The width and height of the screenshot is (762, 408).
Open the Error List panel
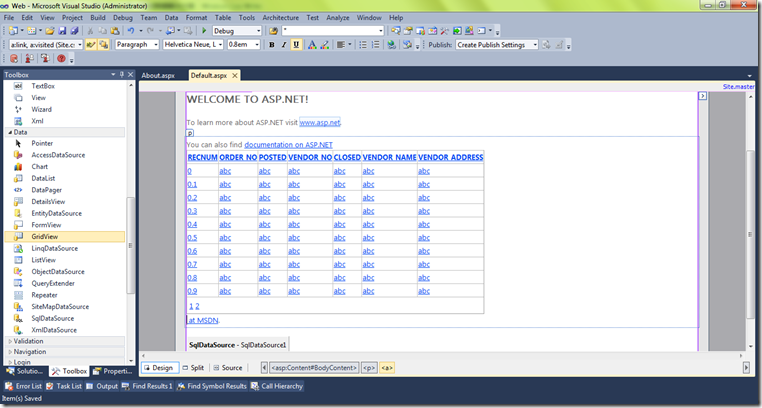[x=23, y=386]
